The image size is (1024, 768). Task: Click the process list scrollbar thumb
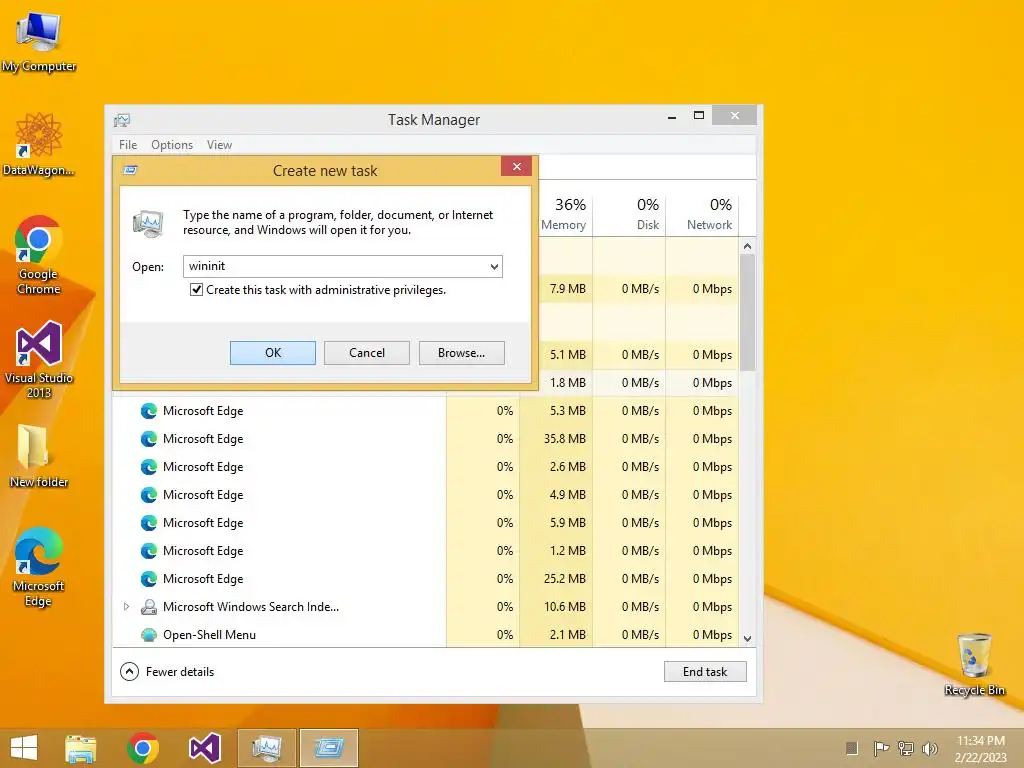coord(748,312)
